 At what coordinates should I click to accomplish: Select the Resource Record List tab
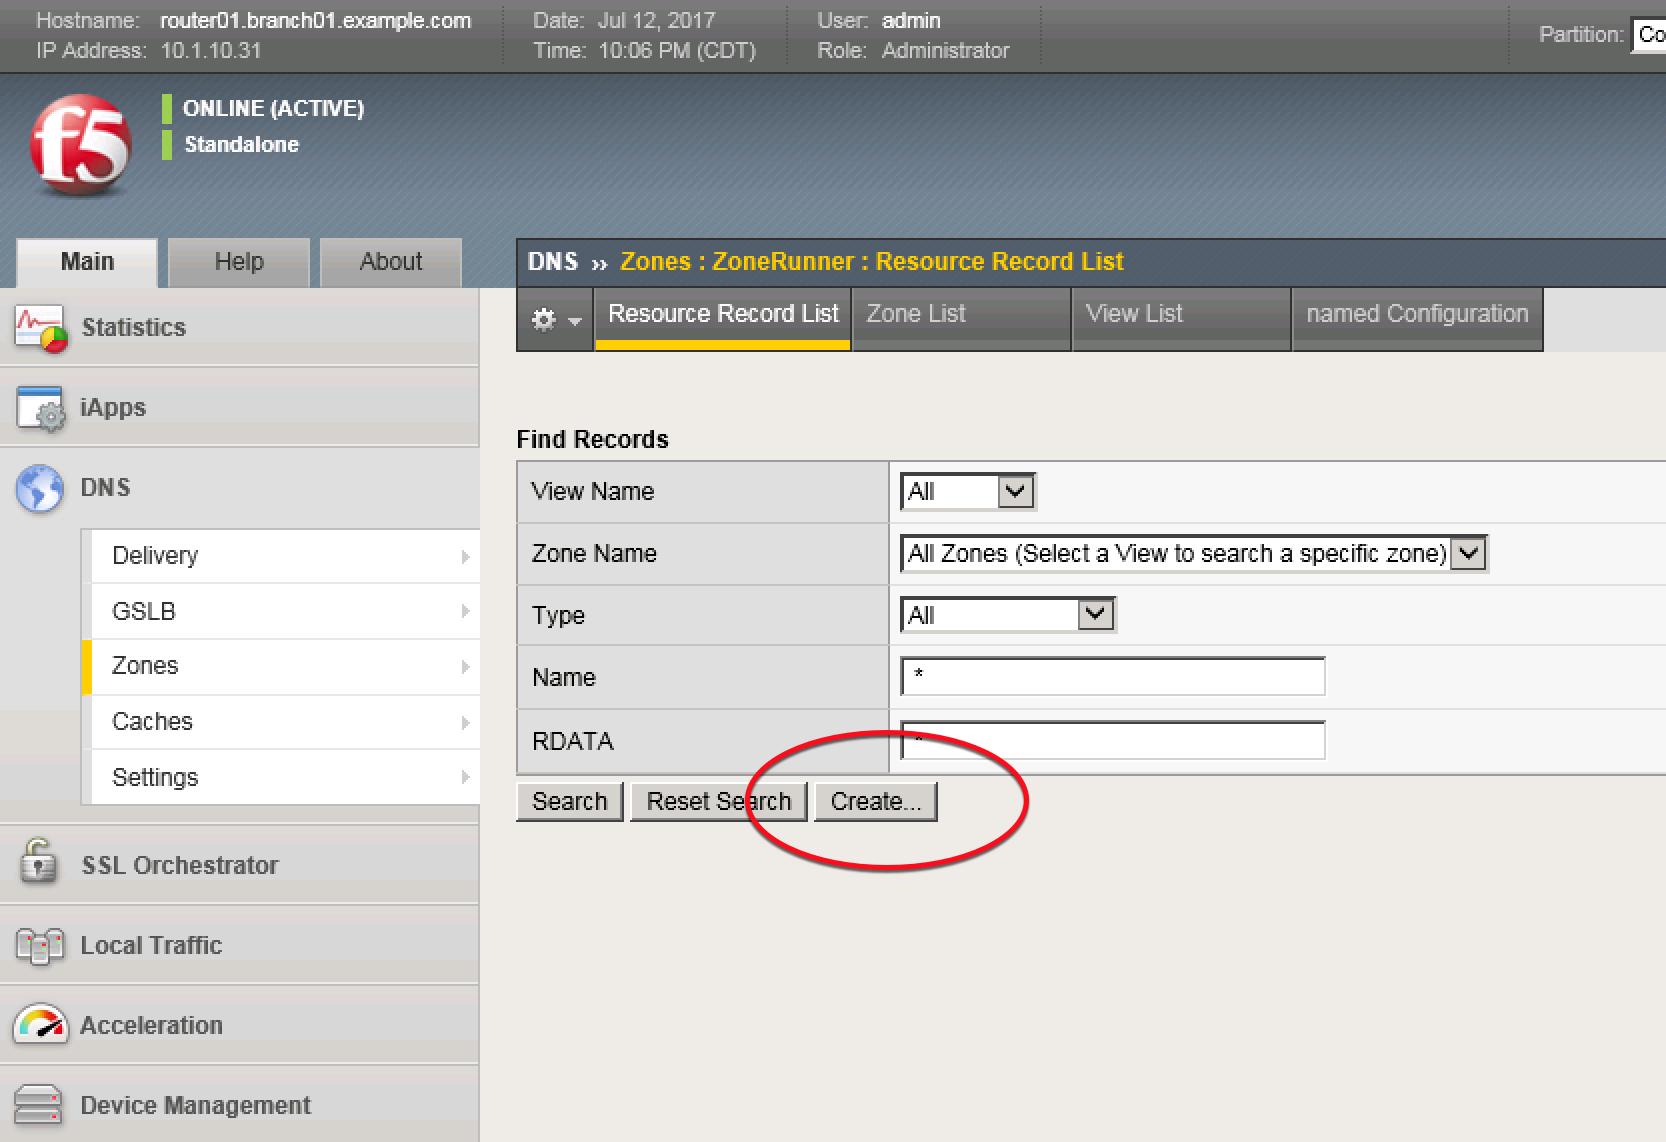(x=723, y=318)
